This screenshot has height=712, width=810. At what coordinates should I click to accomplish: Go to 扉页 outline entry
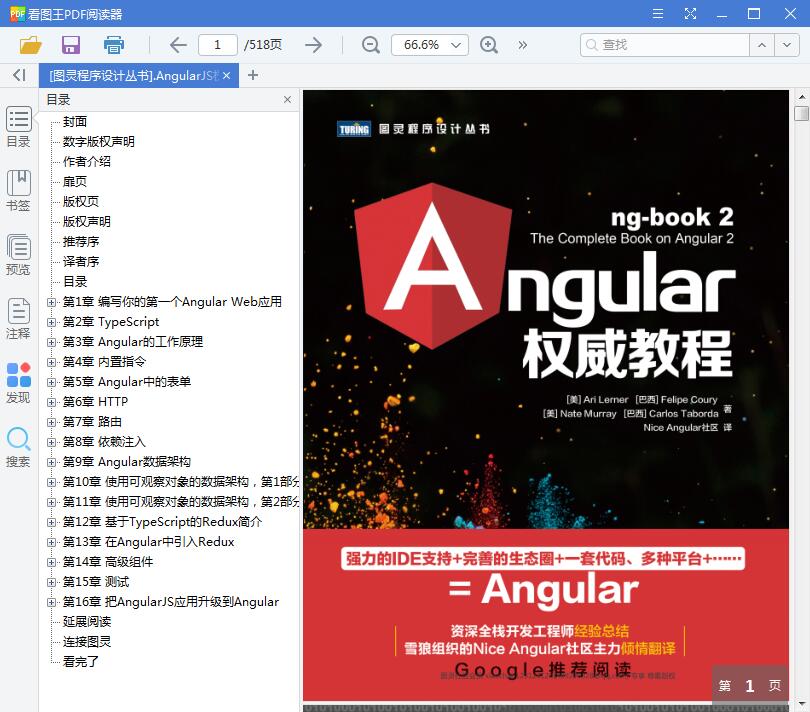tap(75, 181)
